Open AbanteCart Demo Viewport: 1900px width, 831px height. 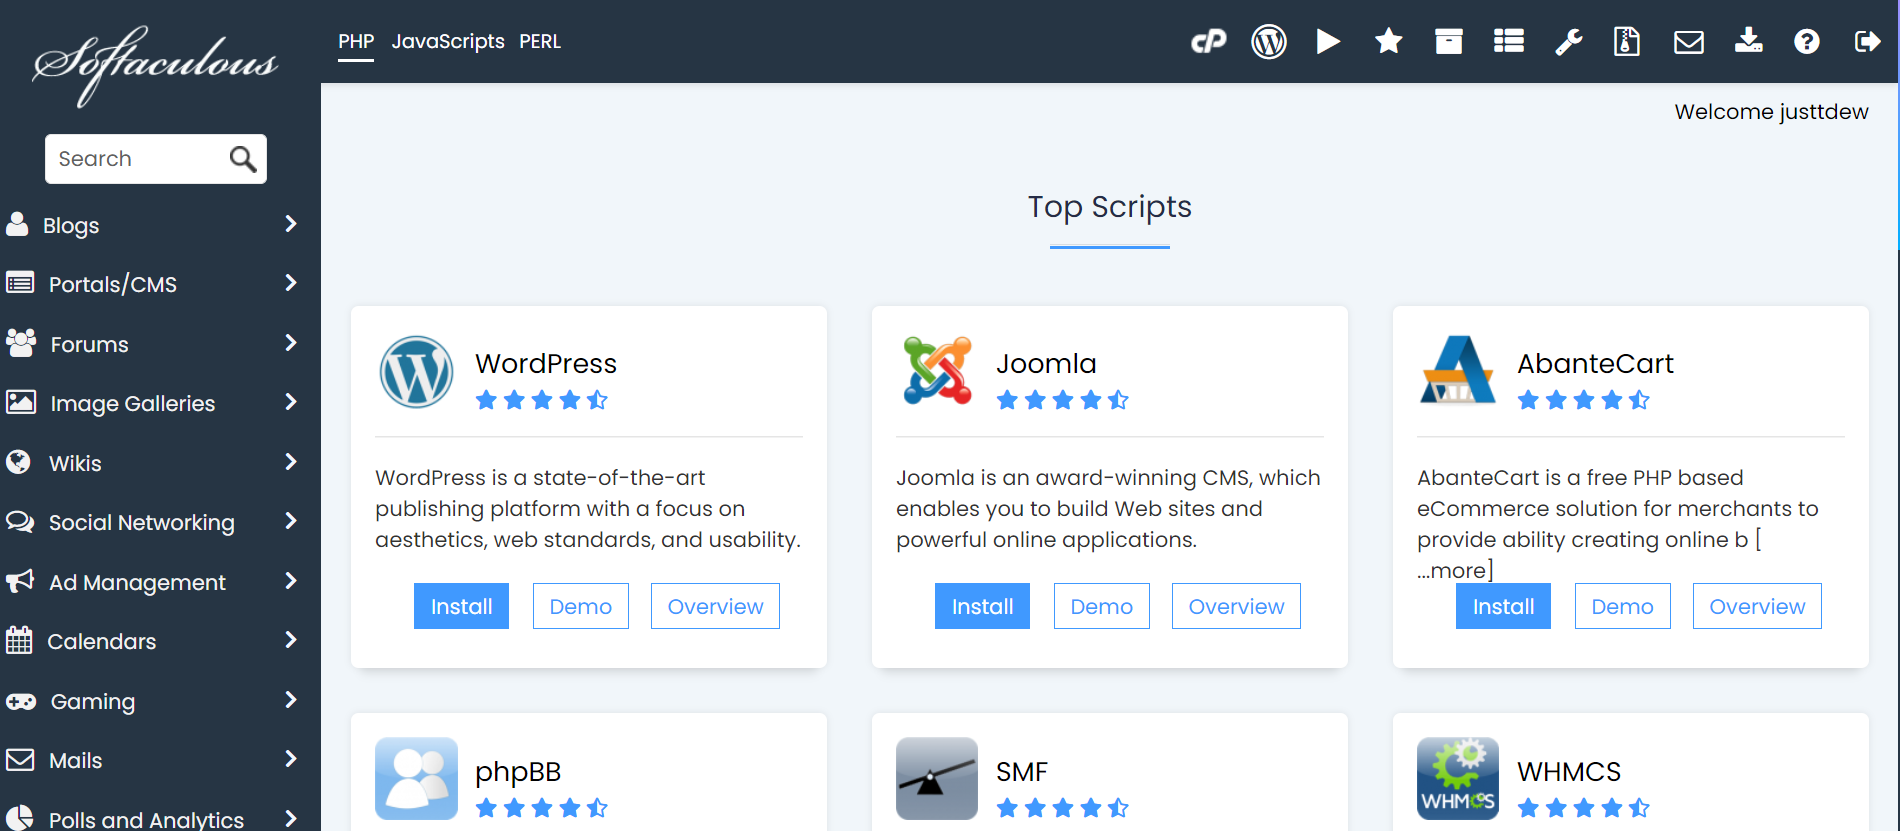1623,606
